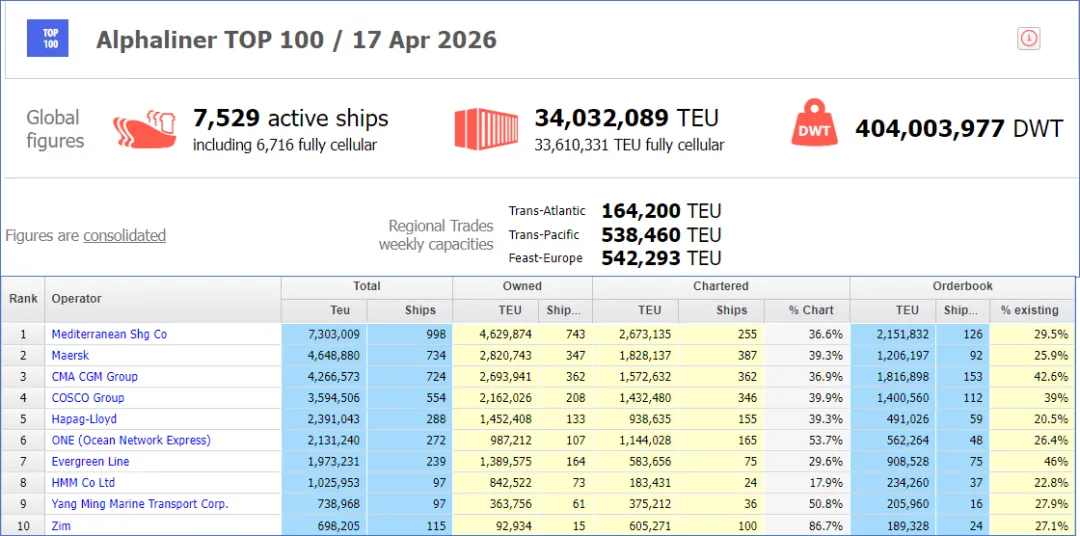
Task: Click the TOP 100 logo icon
Action: coord(50,39)
